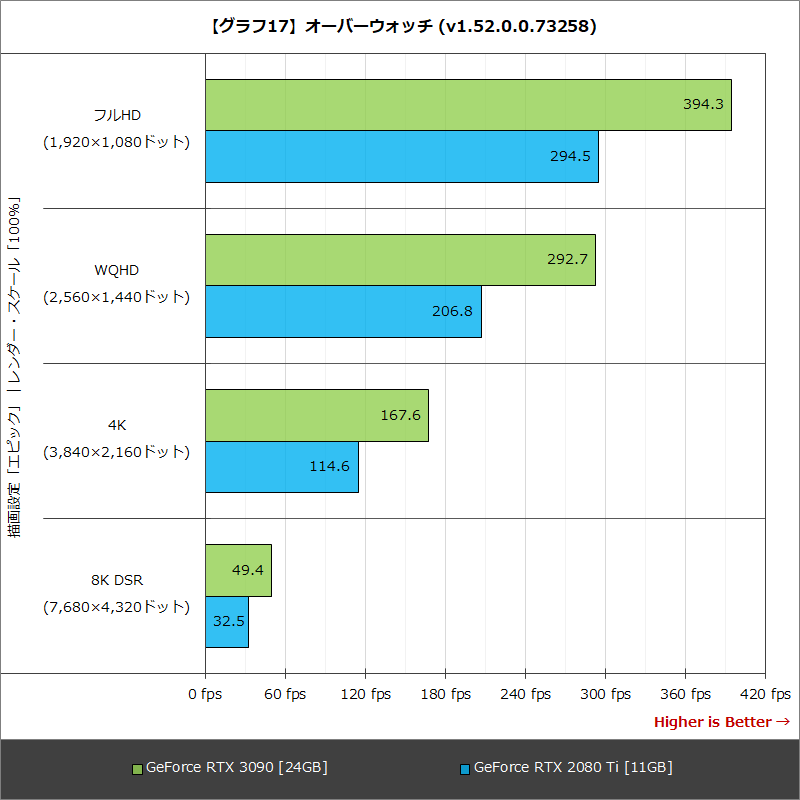Click the 0 fps axis label
Image resolution: width=800 pixels, height=800 pixels.
pyautogui.click(x=205, y=694)
